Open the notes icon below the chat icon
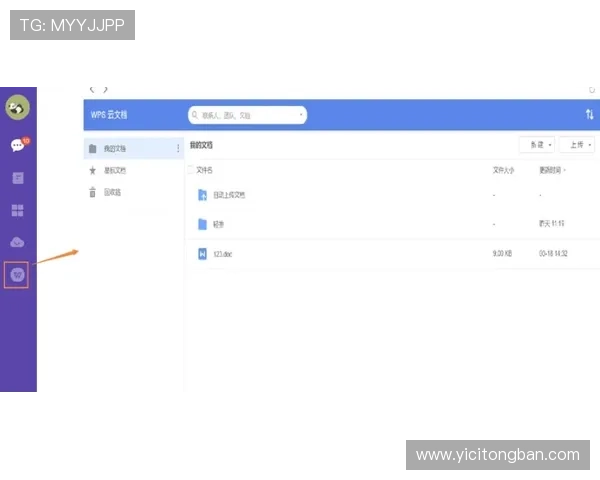The width and height of the screenshot is (600, 480). [18, 178]
